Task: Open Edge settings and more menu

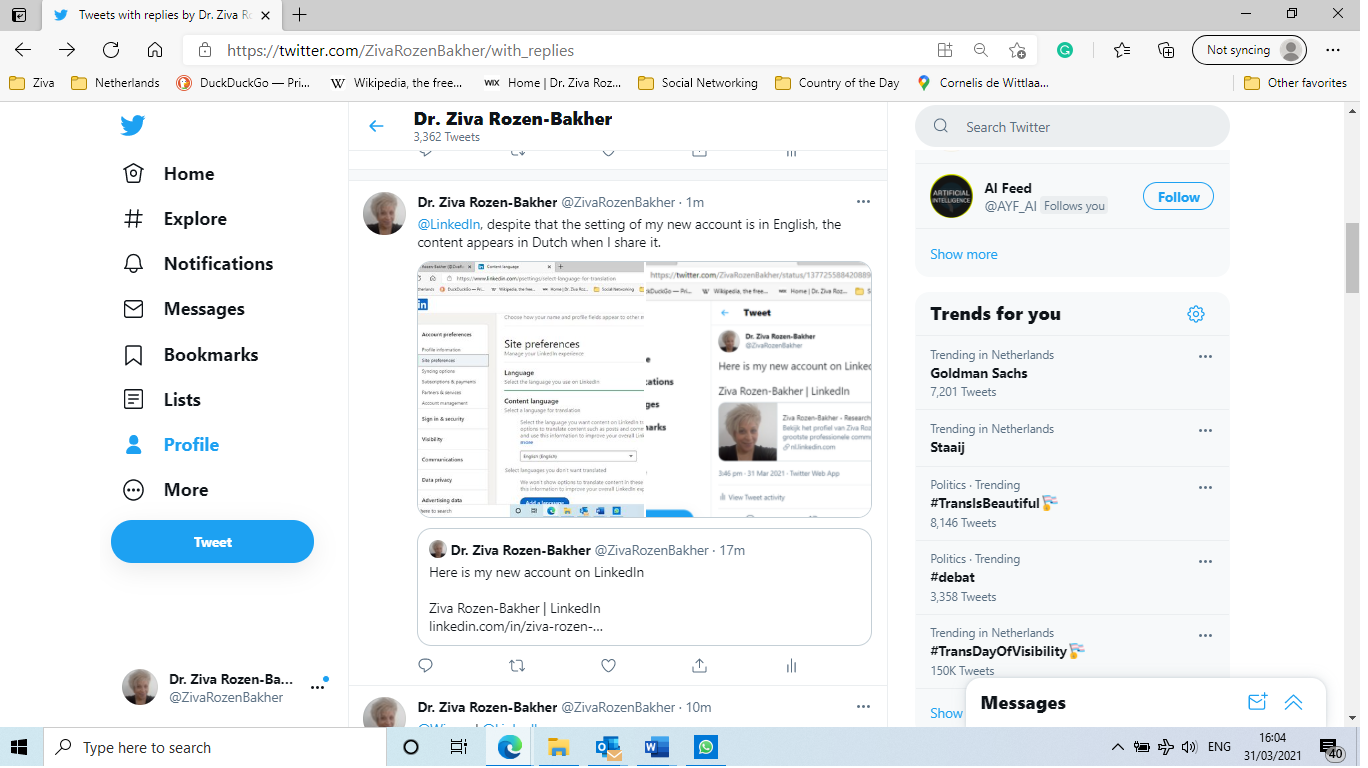Action: tap(1332, 50)
